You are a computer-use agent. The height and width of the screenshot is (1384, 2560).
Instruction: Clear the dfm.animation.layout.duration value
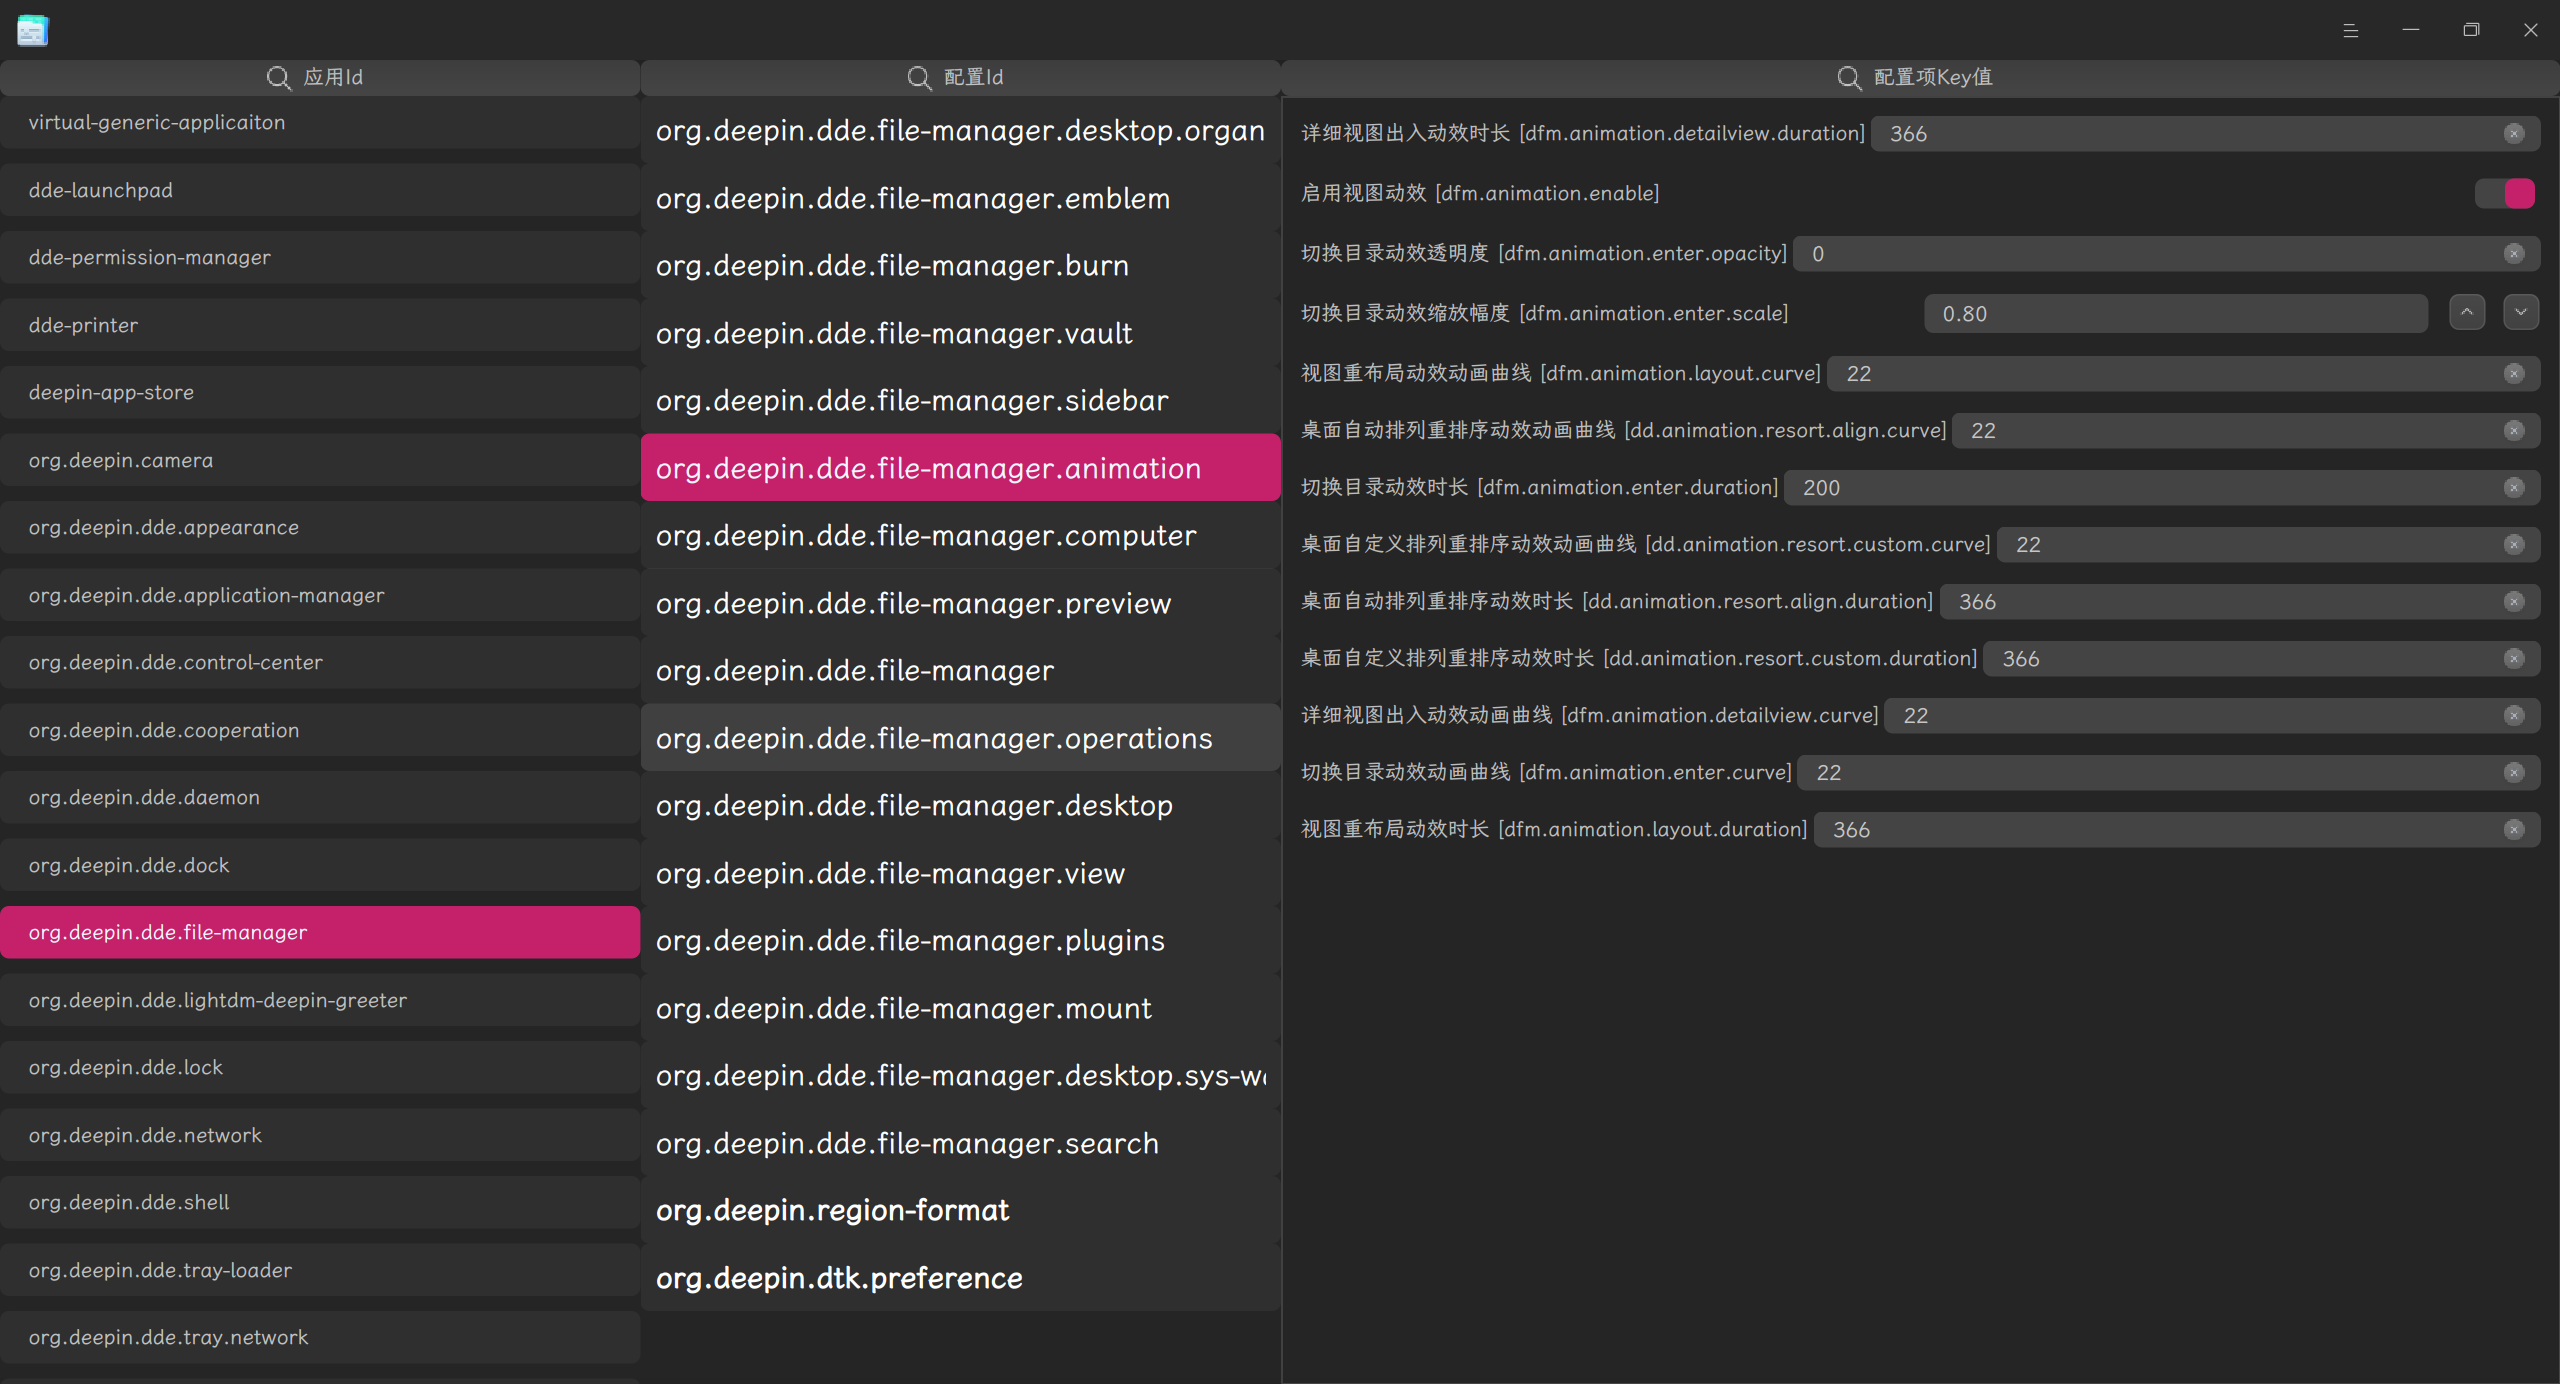click(x=2514, y=830)
